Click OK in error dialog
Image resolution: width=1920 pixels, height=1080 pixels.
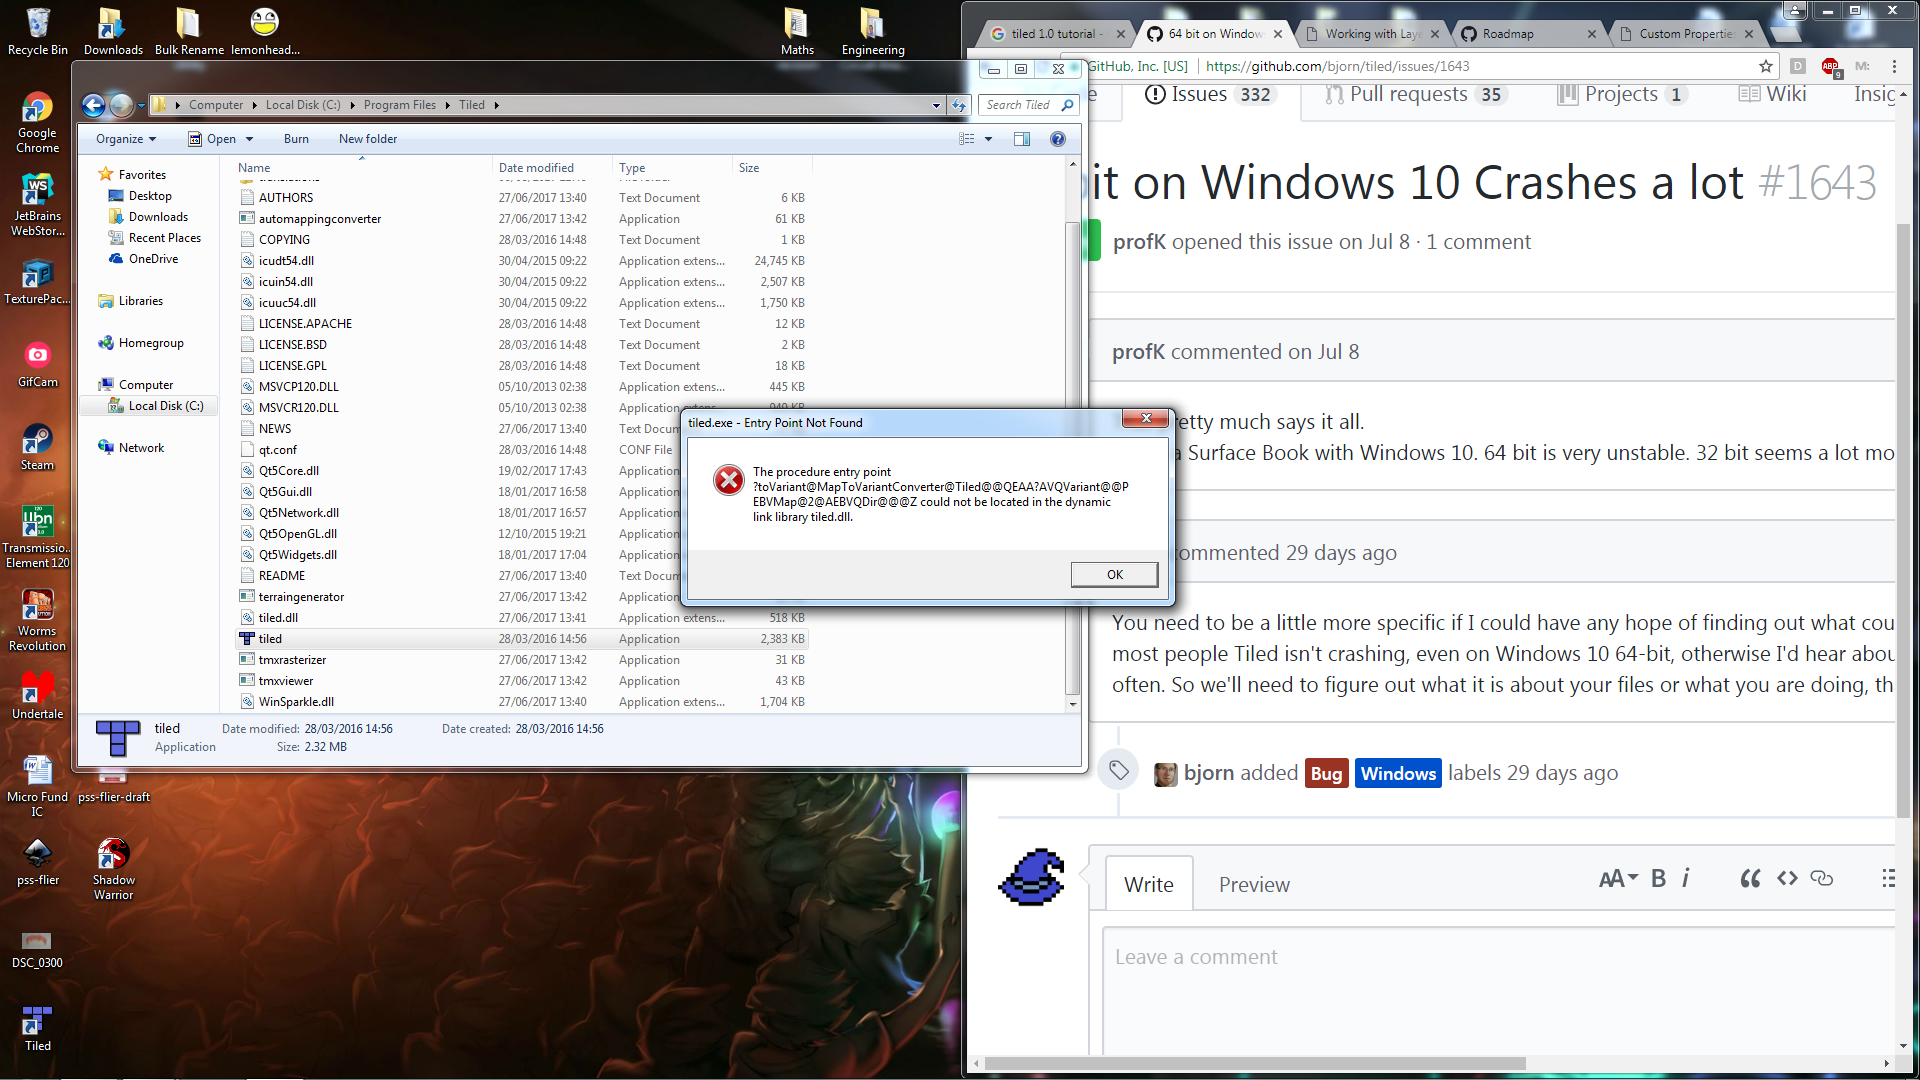pos(1114,574)
